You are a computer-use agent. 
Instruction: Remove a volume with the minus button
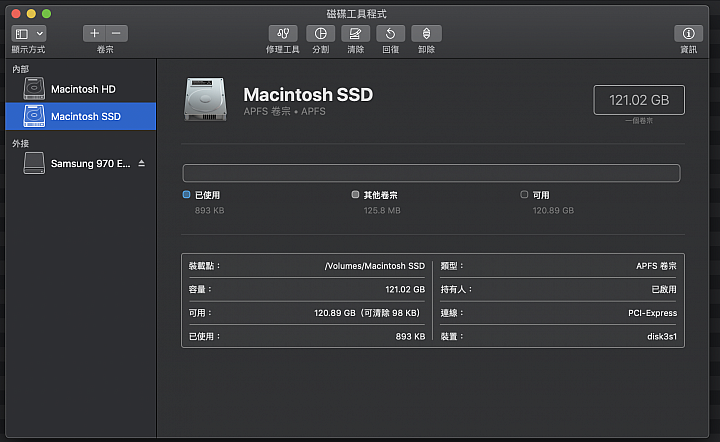(x=117, y=34)
